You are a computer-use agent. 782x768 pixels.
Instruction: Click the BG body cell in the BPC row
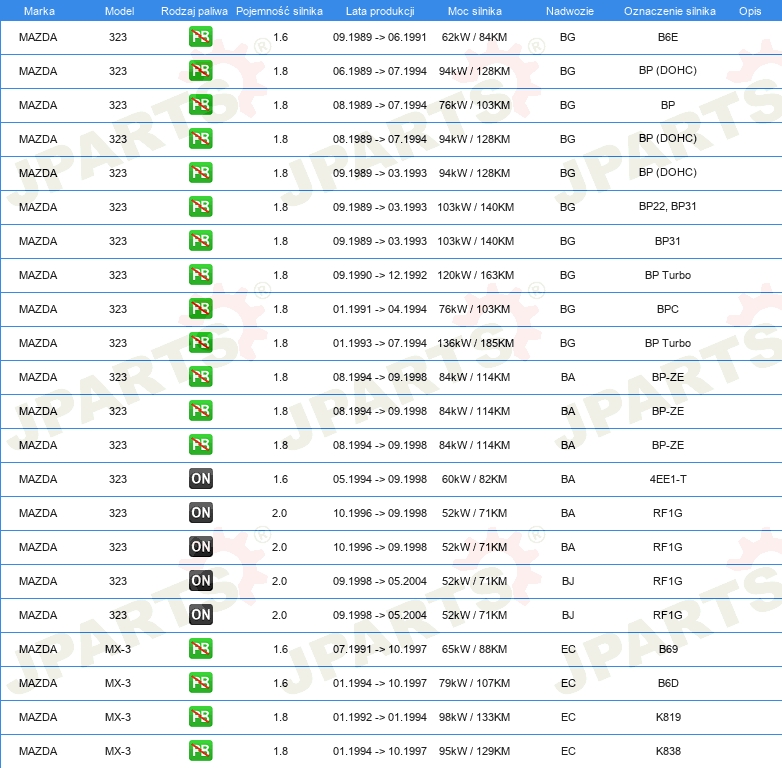coord(568,309)
